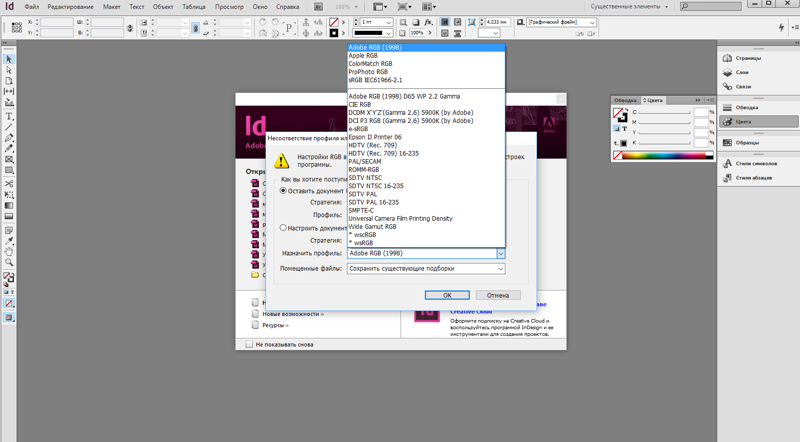Open the 'Существенные элементы' workspace switcher
This screenshot has height=442, width=800.
click(x=629, y=7)
